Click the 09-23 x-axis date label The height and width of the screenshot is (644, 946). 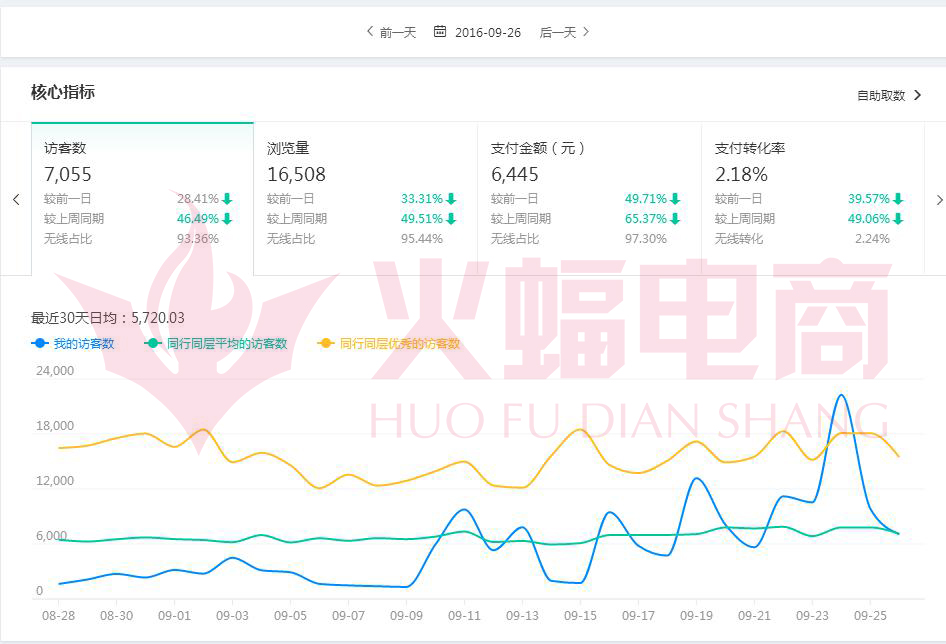[812, 616]
